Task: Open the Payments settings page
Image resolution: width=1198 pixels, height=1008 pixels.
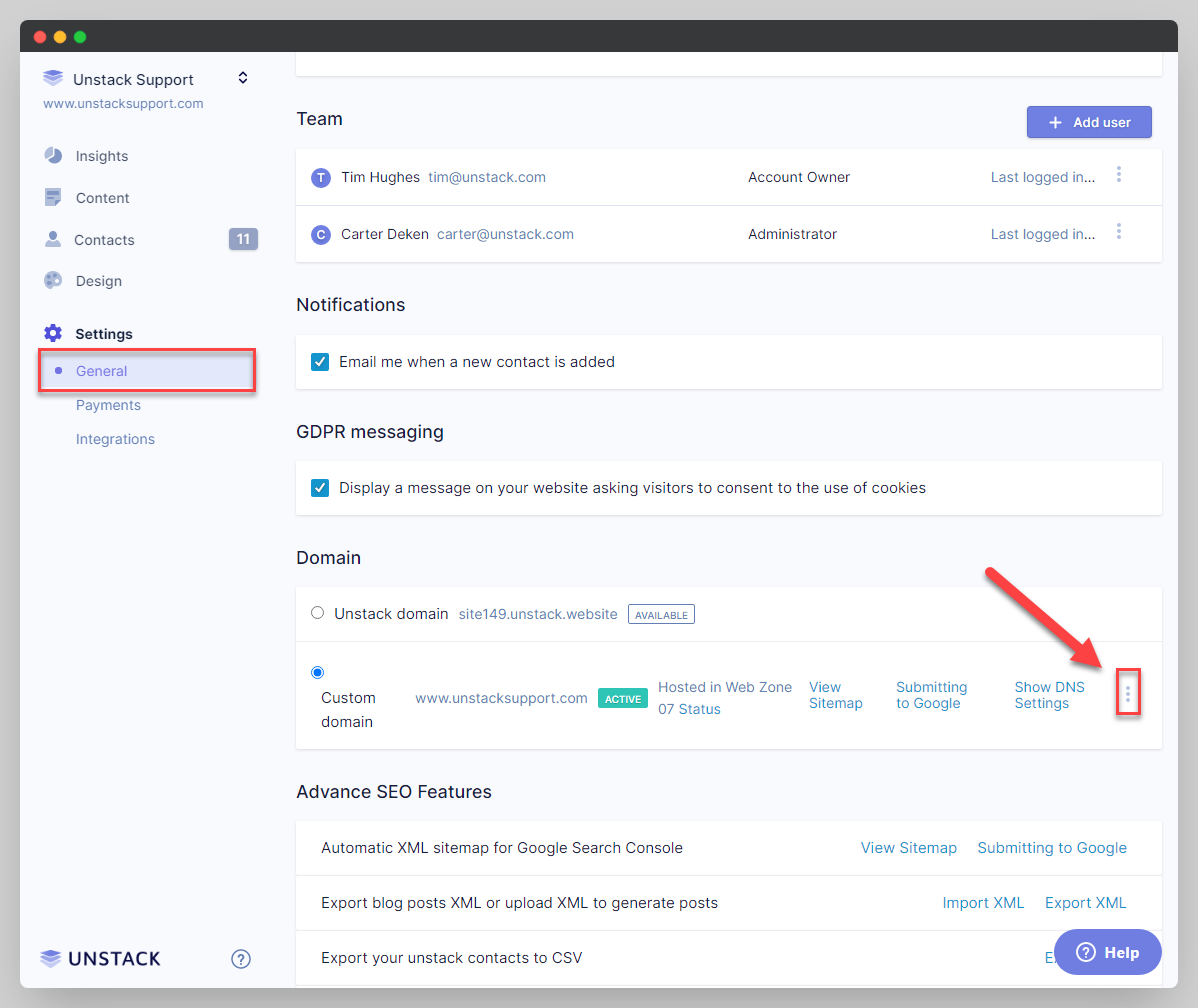Action: [108, 405]
